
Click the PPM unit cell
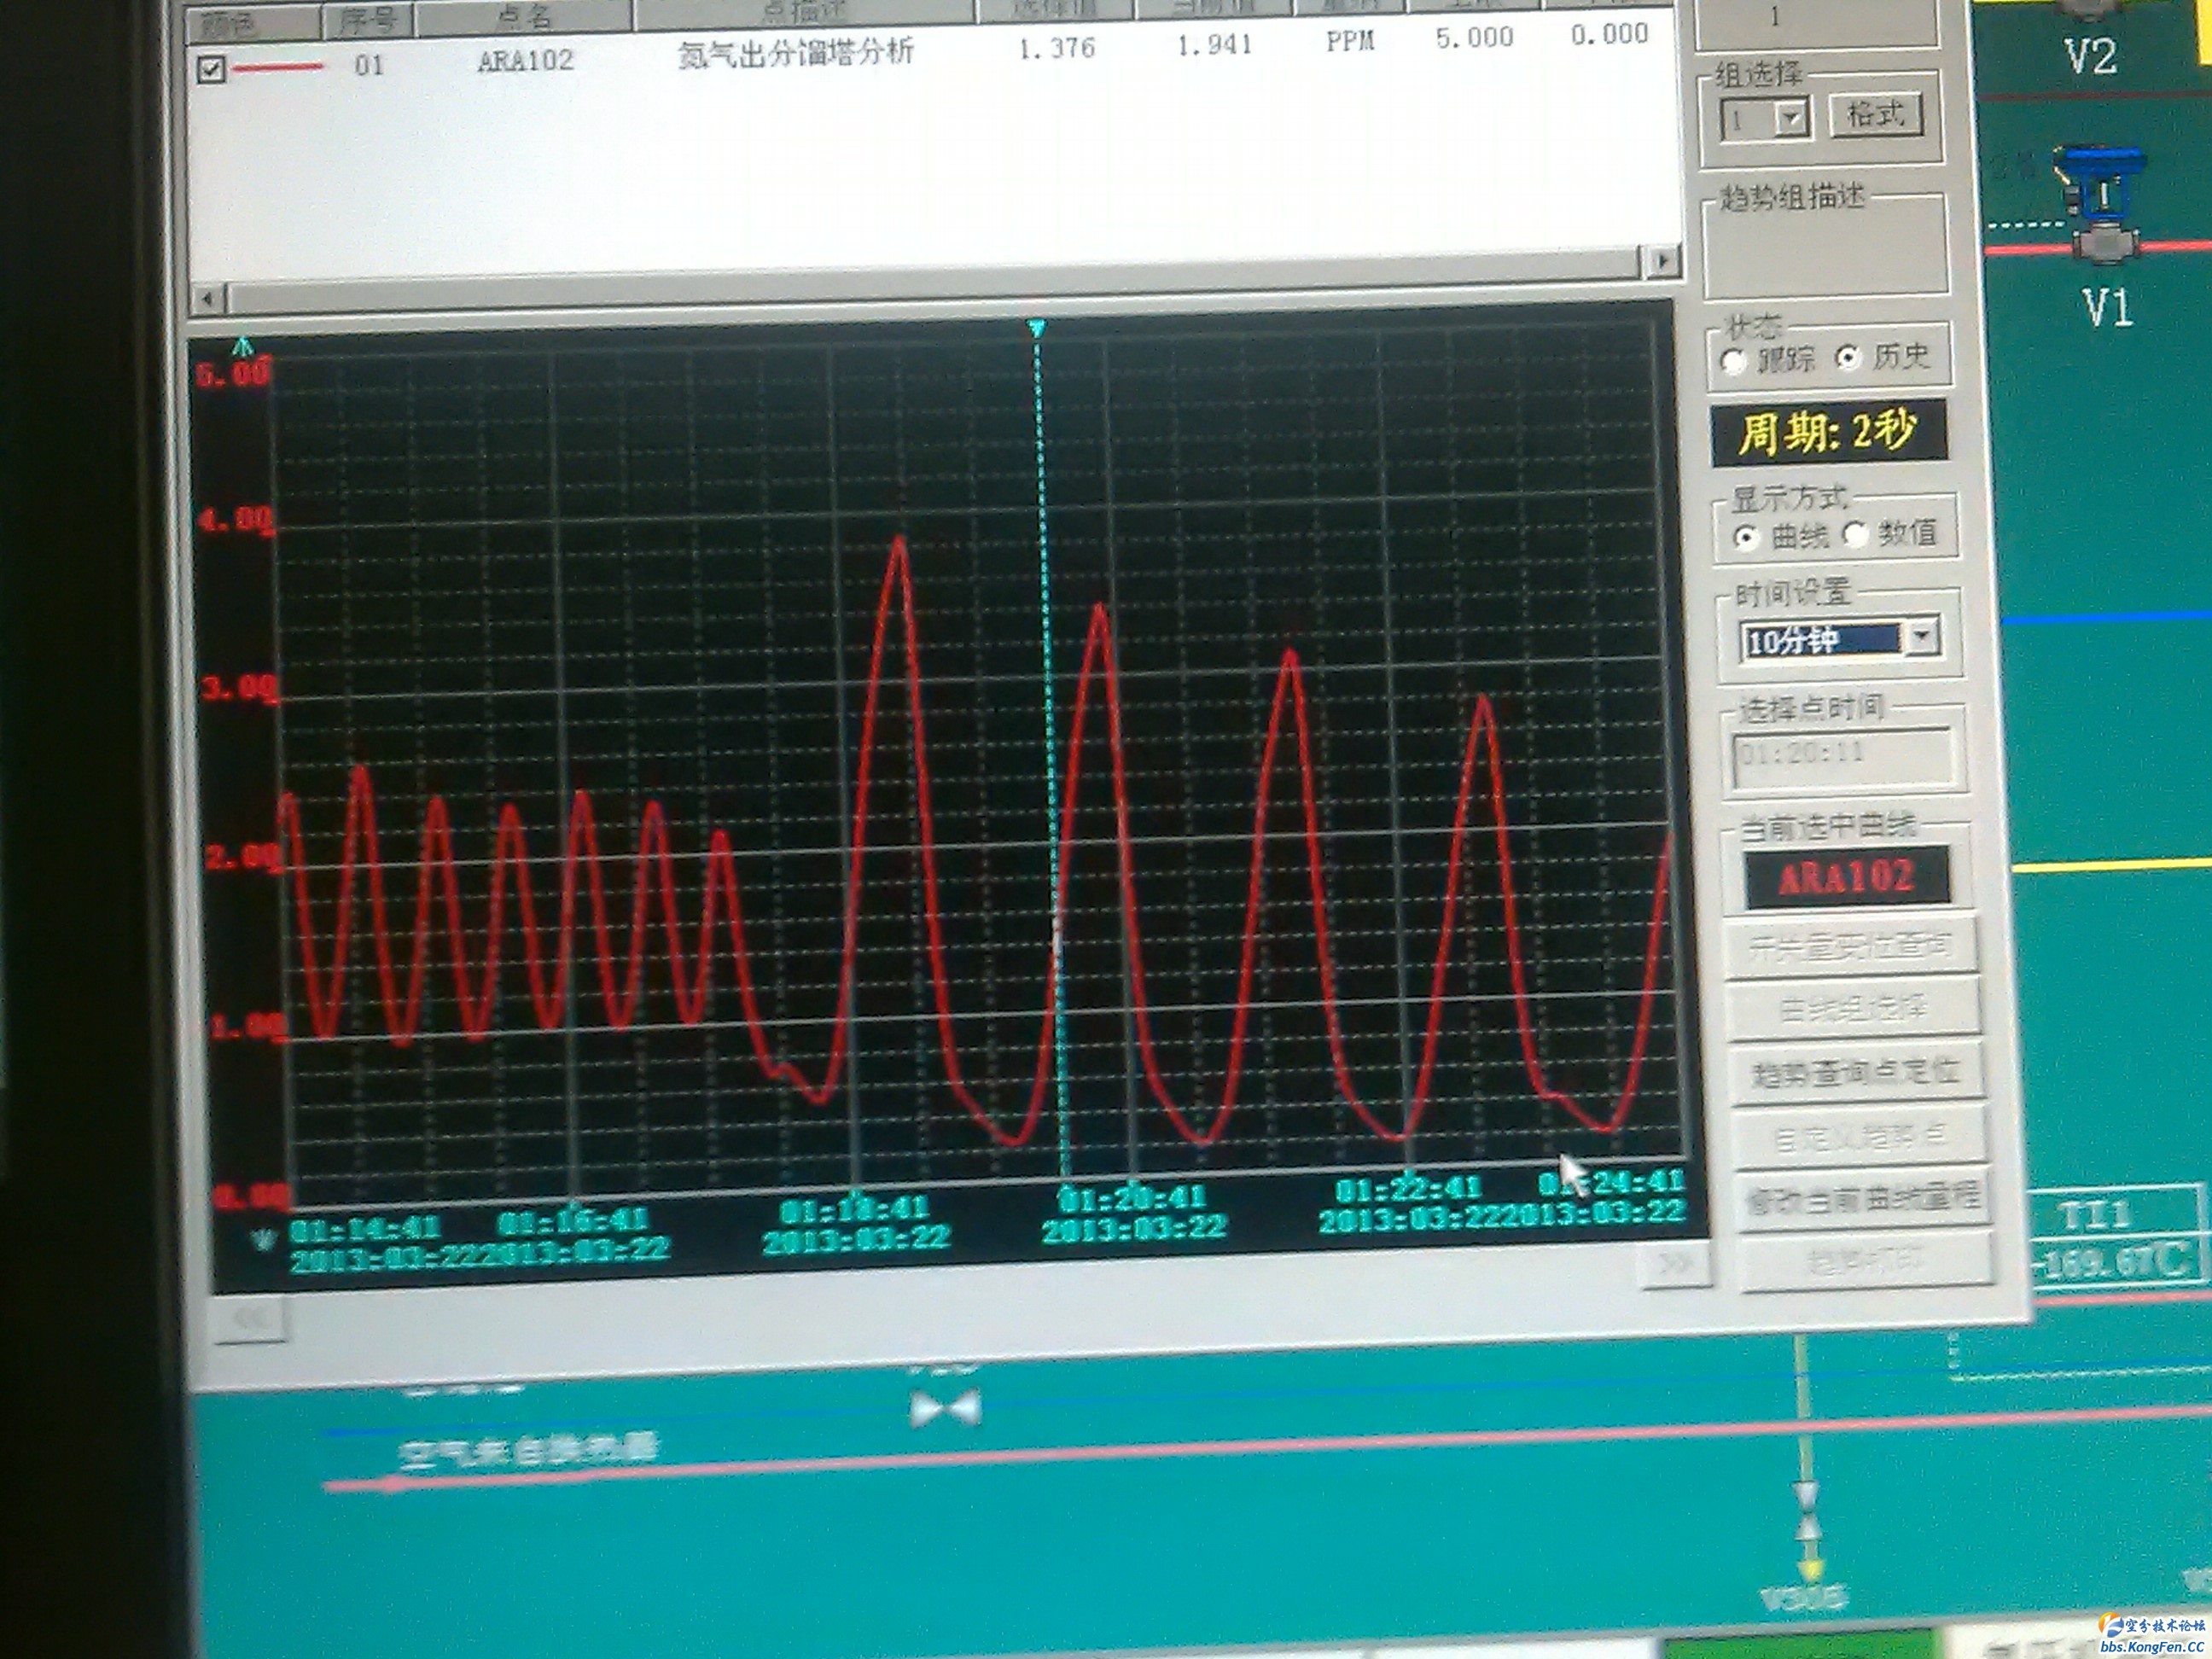point(1349,41)
